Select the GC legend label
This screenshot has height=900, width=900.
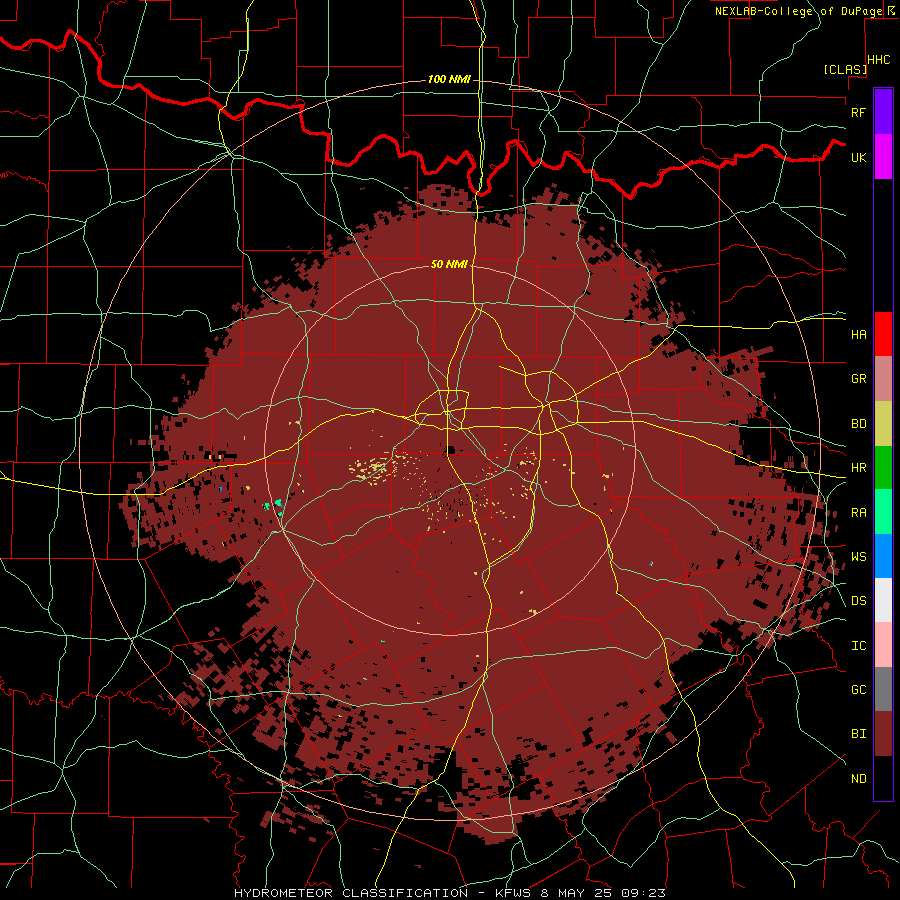[859, 689]
